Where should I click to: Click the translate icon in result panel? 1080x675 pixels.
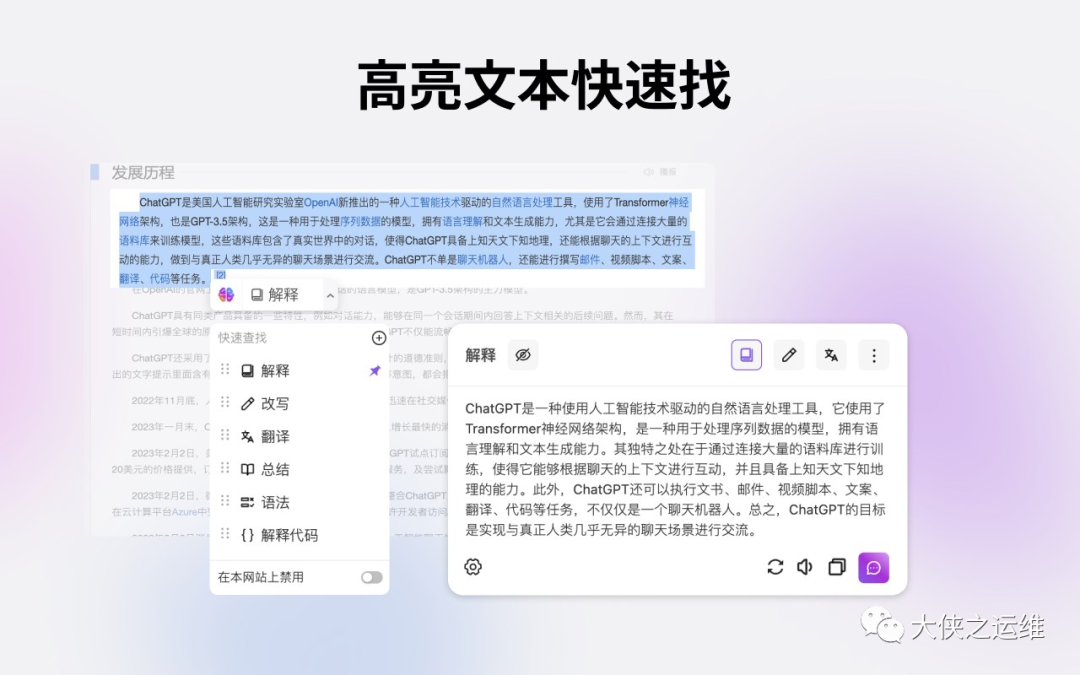831,355
